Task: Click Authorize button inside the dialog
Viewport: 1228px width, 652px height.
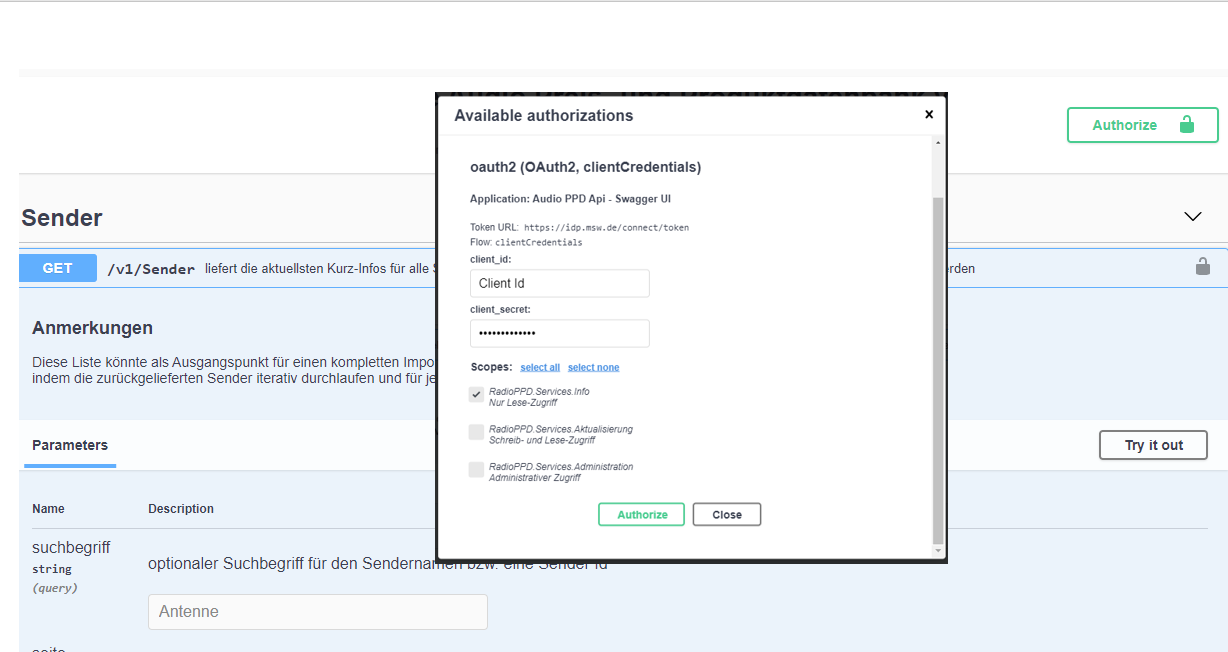Action: coord(641,515)
